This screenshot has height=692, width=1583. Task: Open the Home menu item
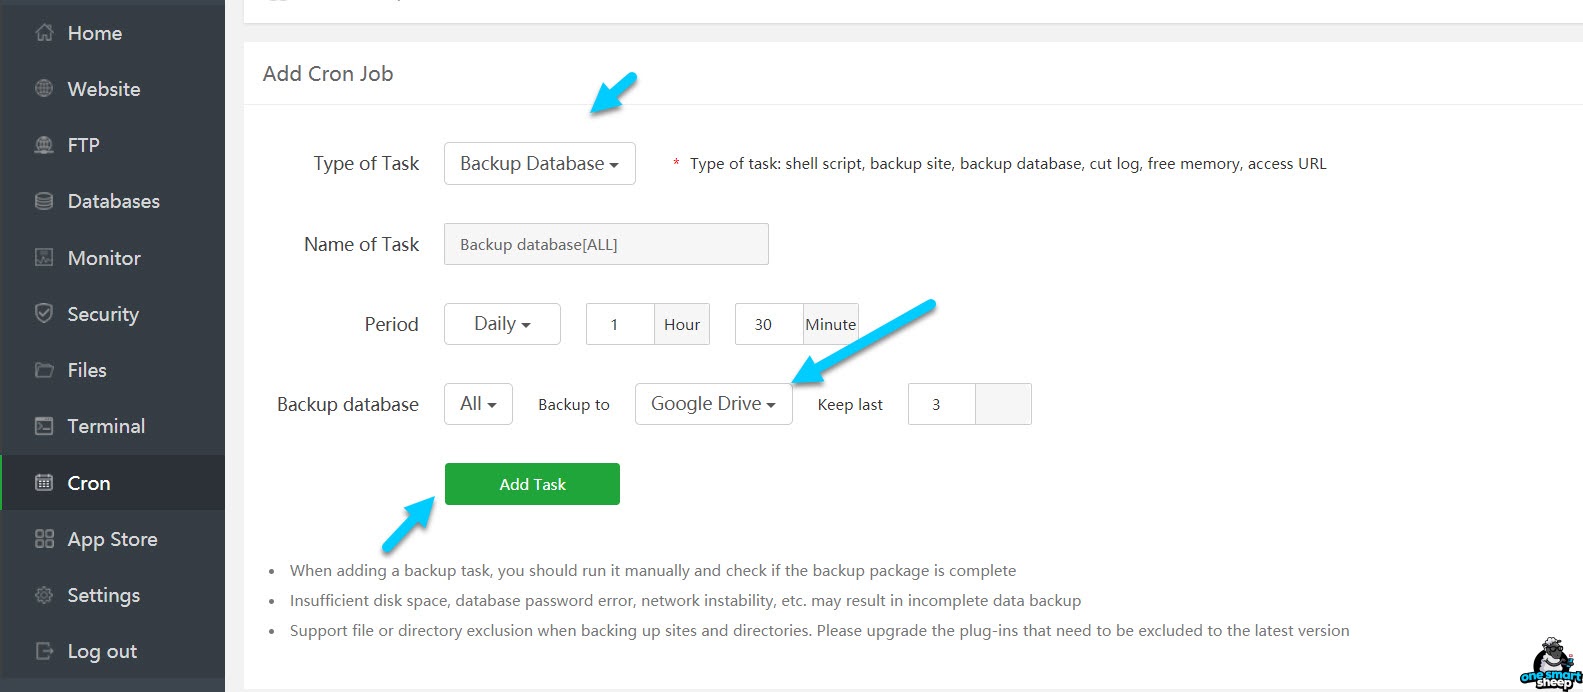[x=95, y=33]
